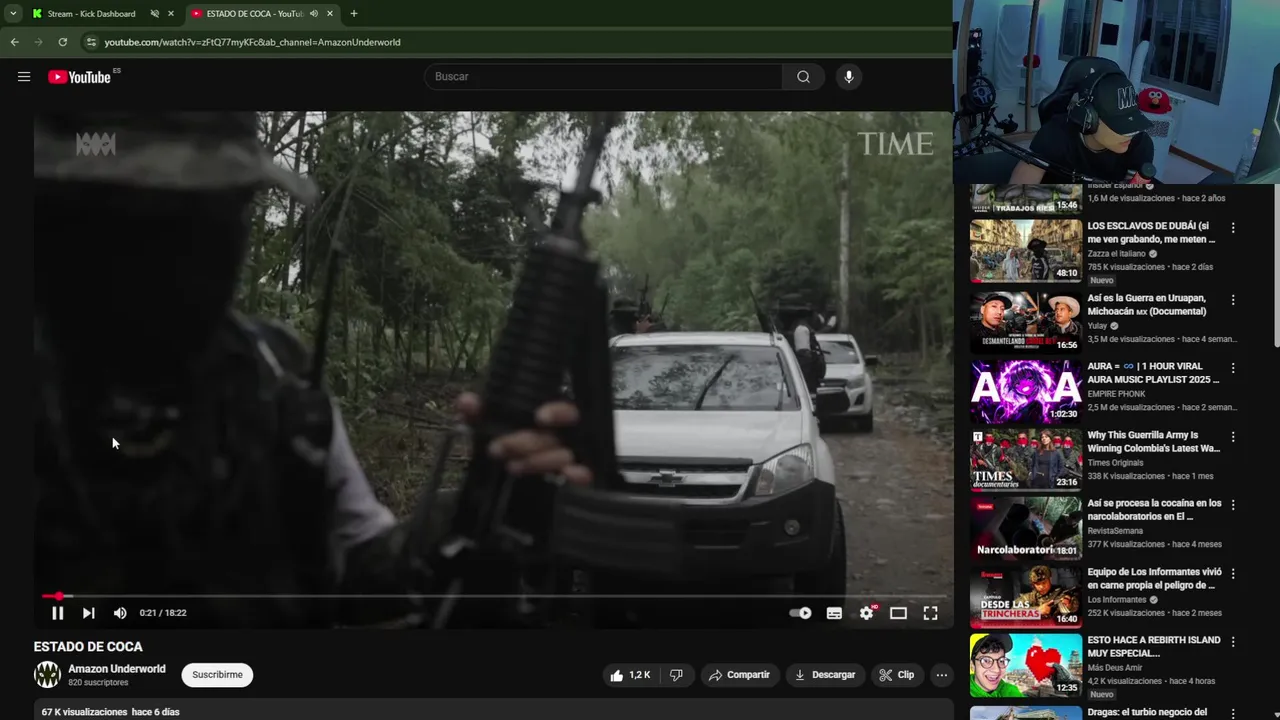Mute the video player volume
This screenshot has width=1280, height=720.
tap(120, 613)
